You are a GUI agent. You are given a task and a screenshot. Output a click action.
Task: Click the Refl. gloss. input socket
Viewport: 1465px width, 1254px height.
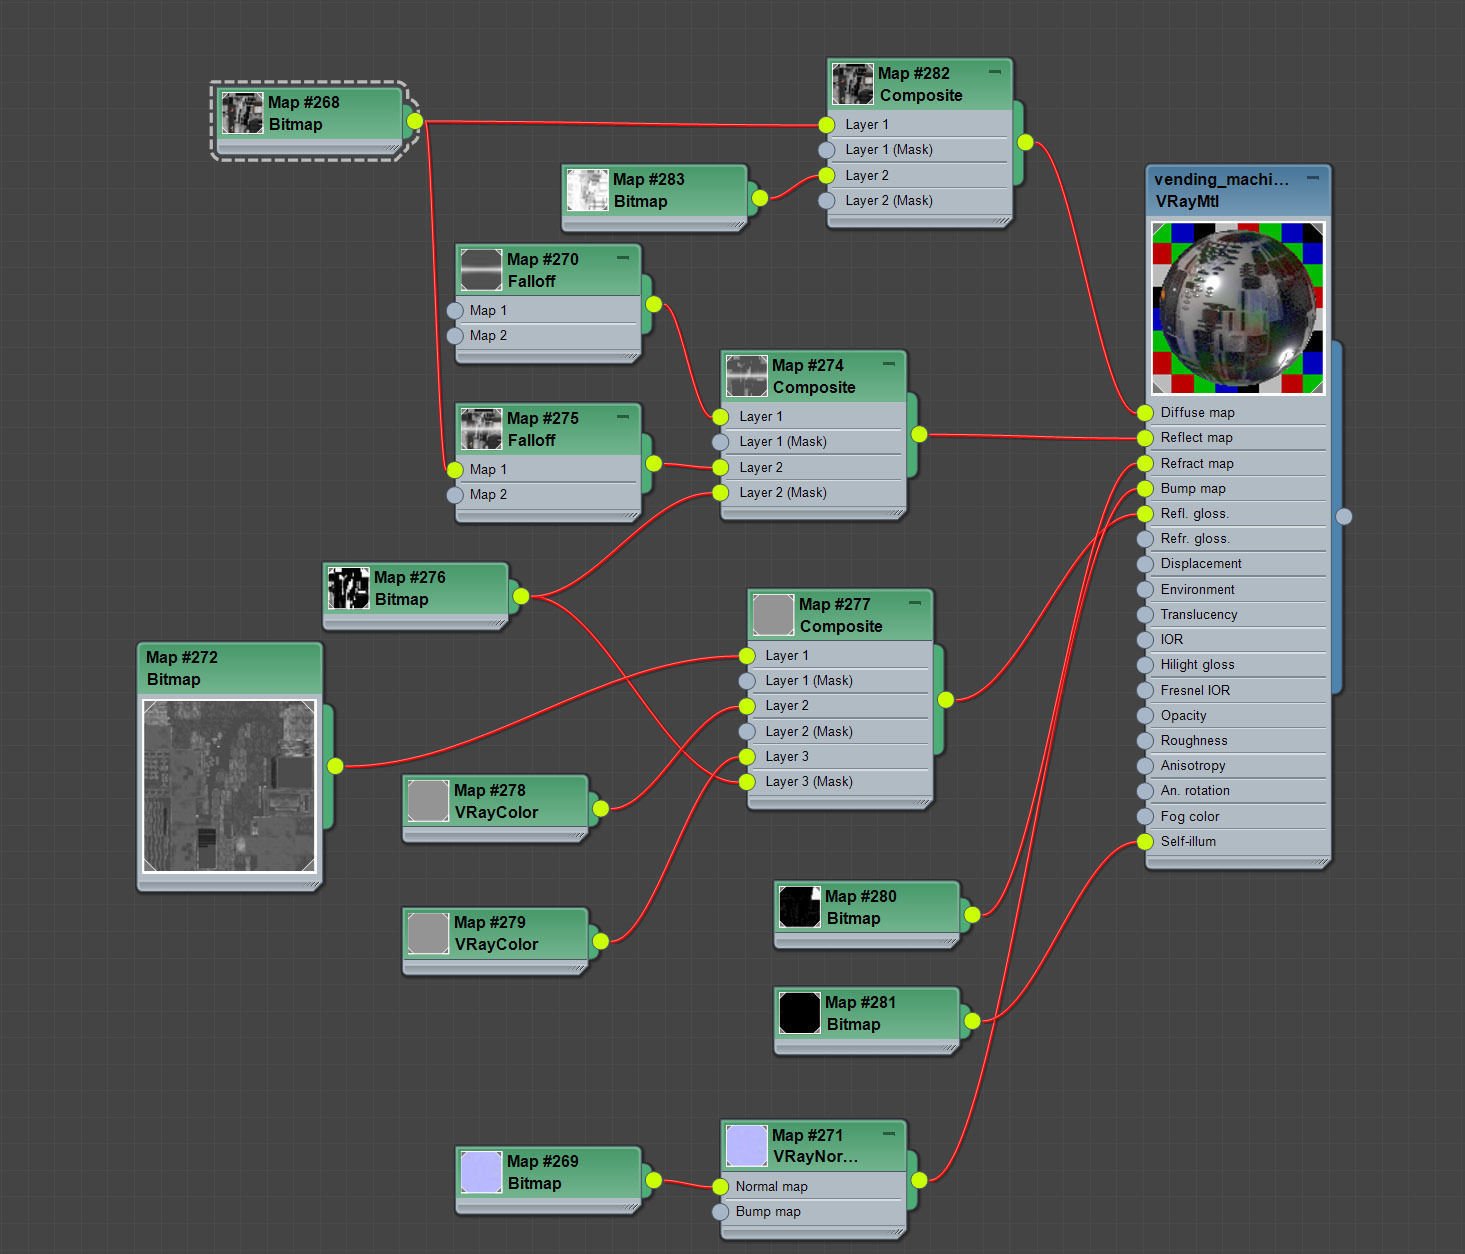click(1145, 513)
